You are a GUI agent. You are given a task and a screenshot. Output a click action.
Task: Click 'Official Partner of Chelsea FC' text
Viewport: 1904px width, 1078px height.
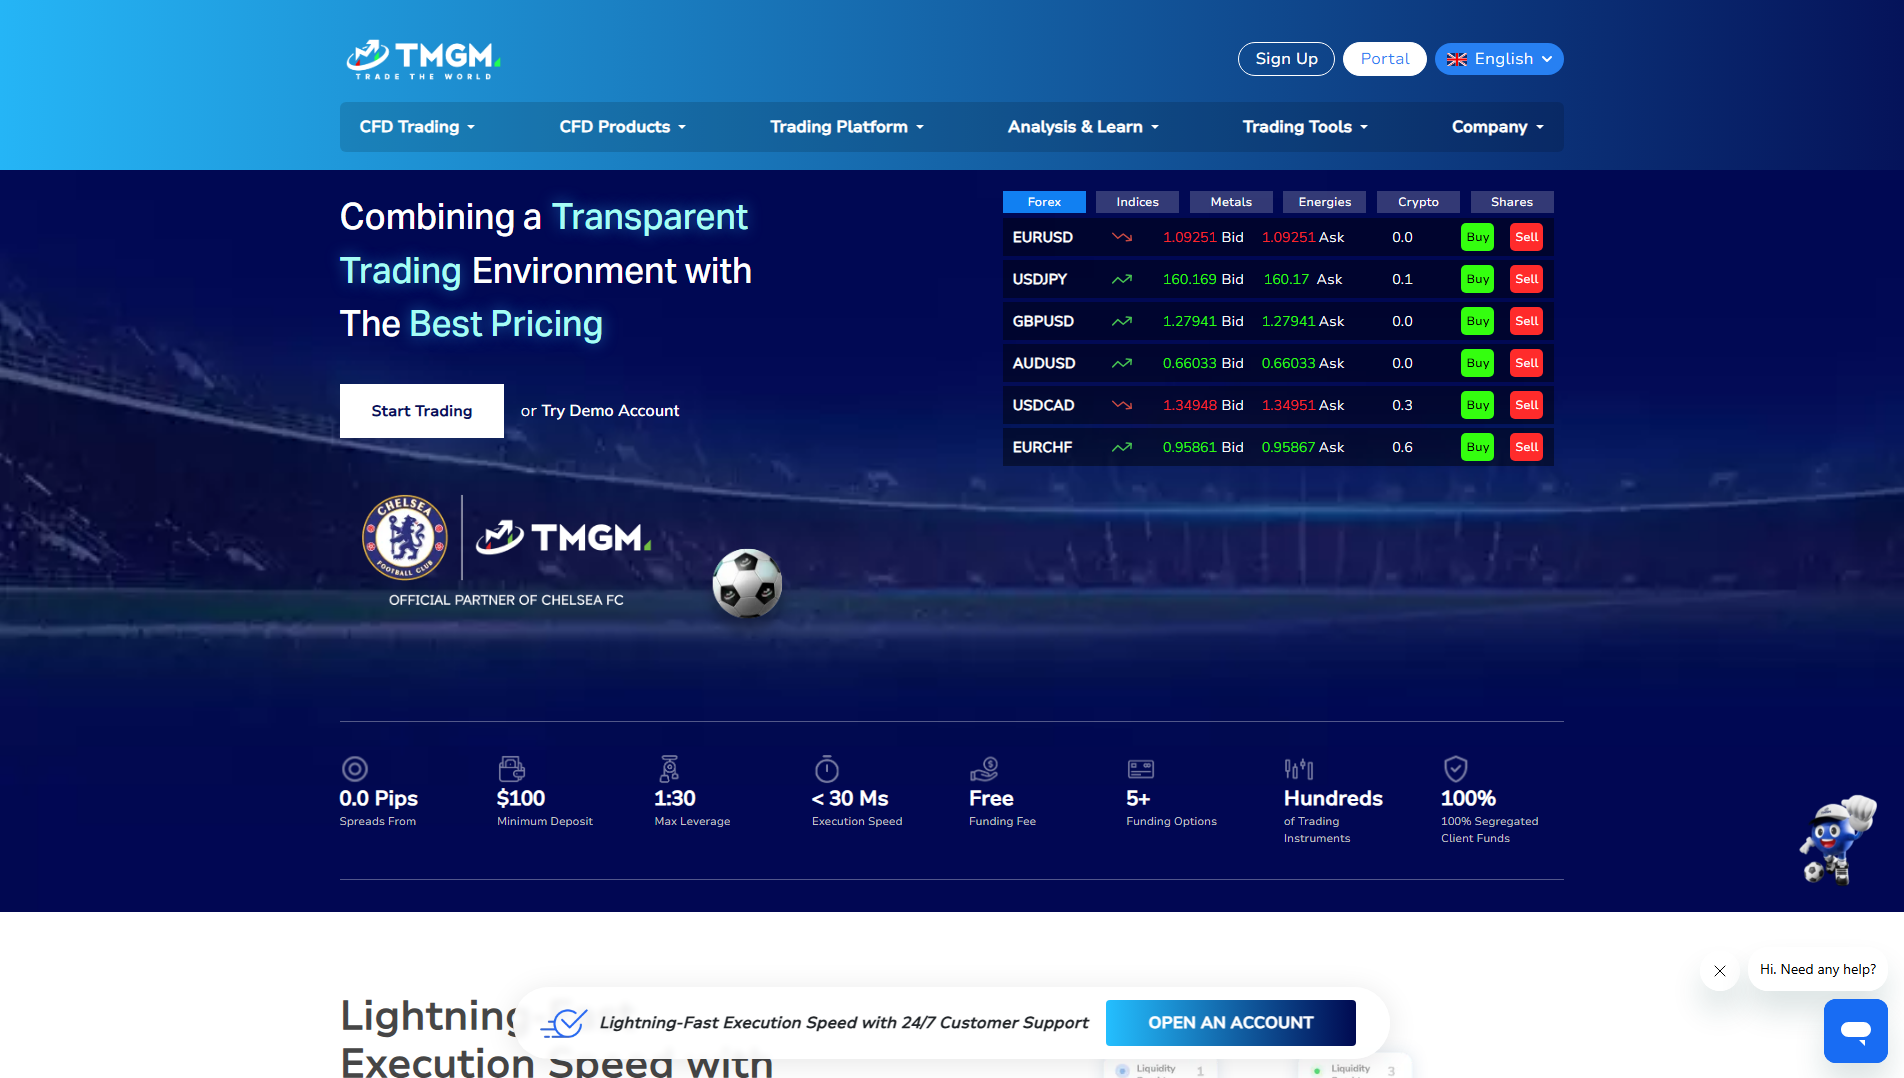click(506, 600)
